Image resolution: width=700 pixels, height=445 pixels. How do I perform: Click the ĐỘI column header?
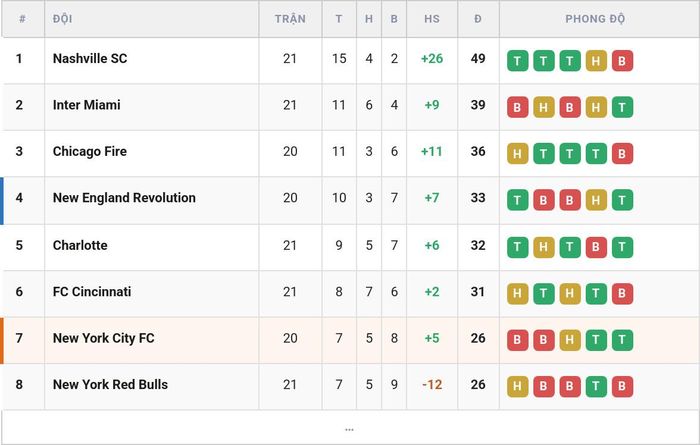(62, 19)
